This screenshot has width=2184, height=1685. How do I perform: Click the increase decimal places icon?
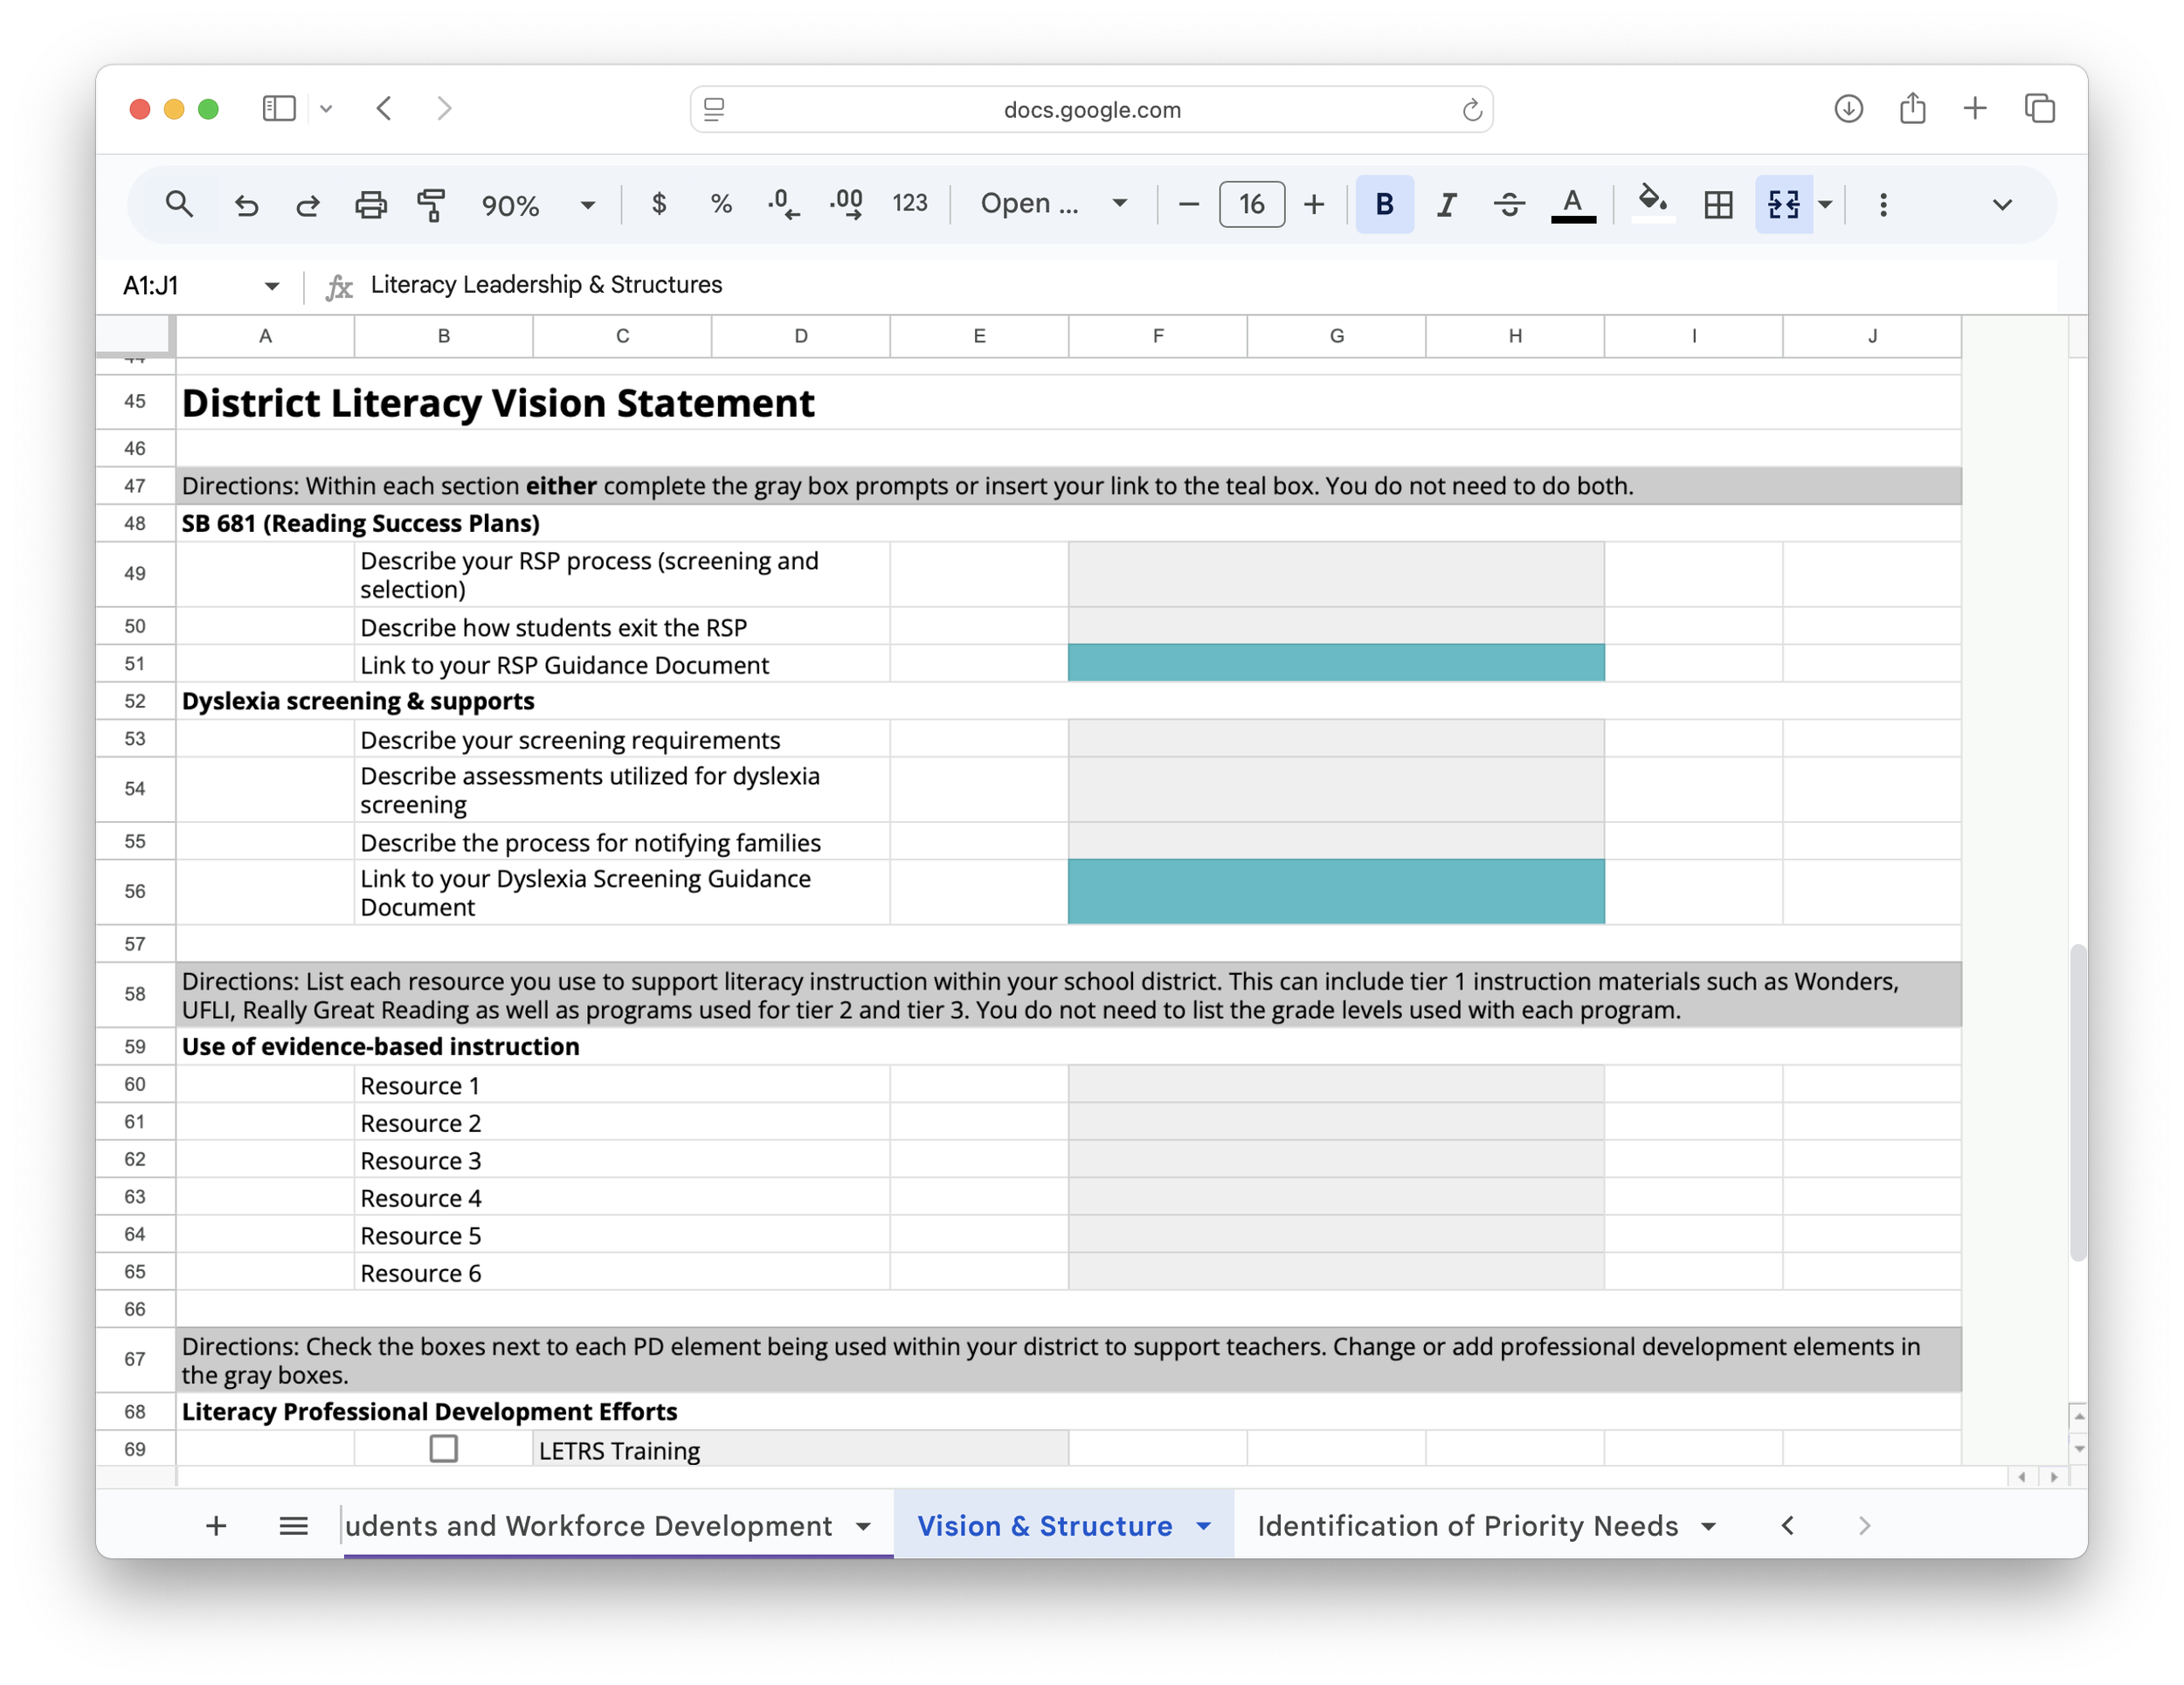coord(846,205)
